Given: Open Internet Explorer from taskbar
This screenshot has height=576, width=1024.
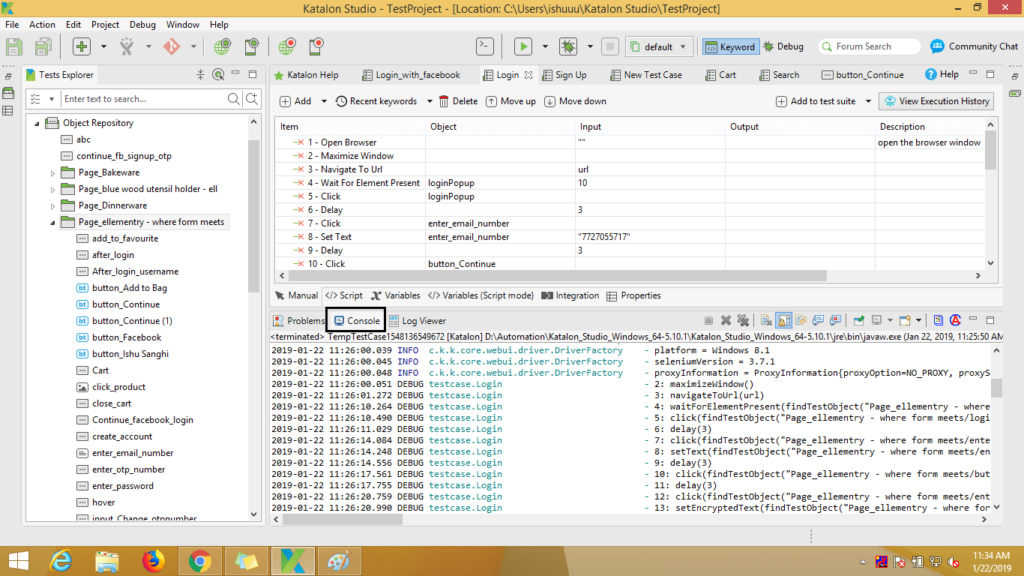Looking at the screenshot, I should pyautogui.click(x=61, y=560).
